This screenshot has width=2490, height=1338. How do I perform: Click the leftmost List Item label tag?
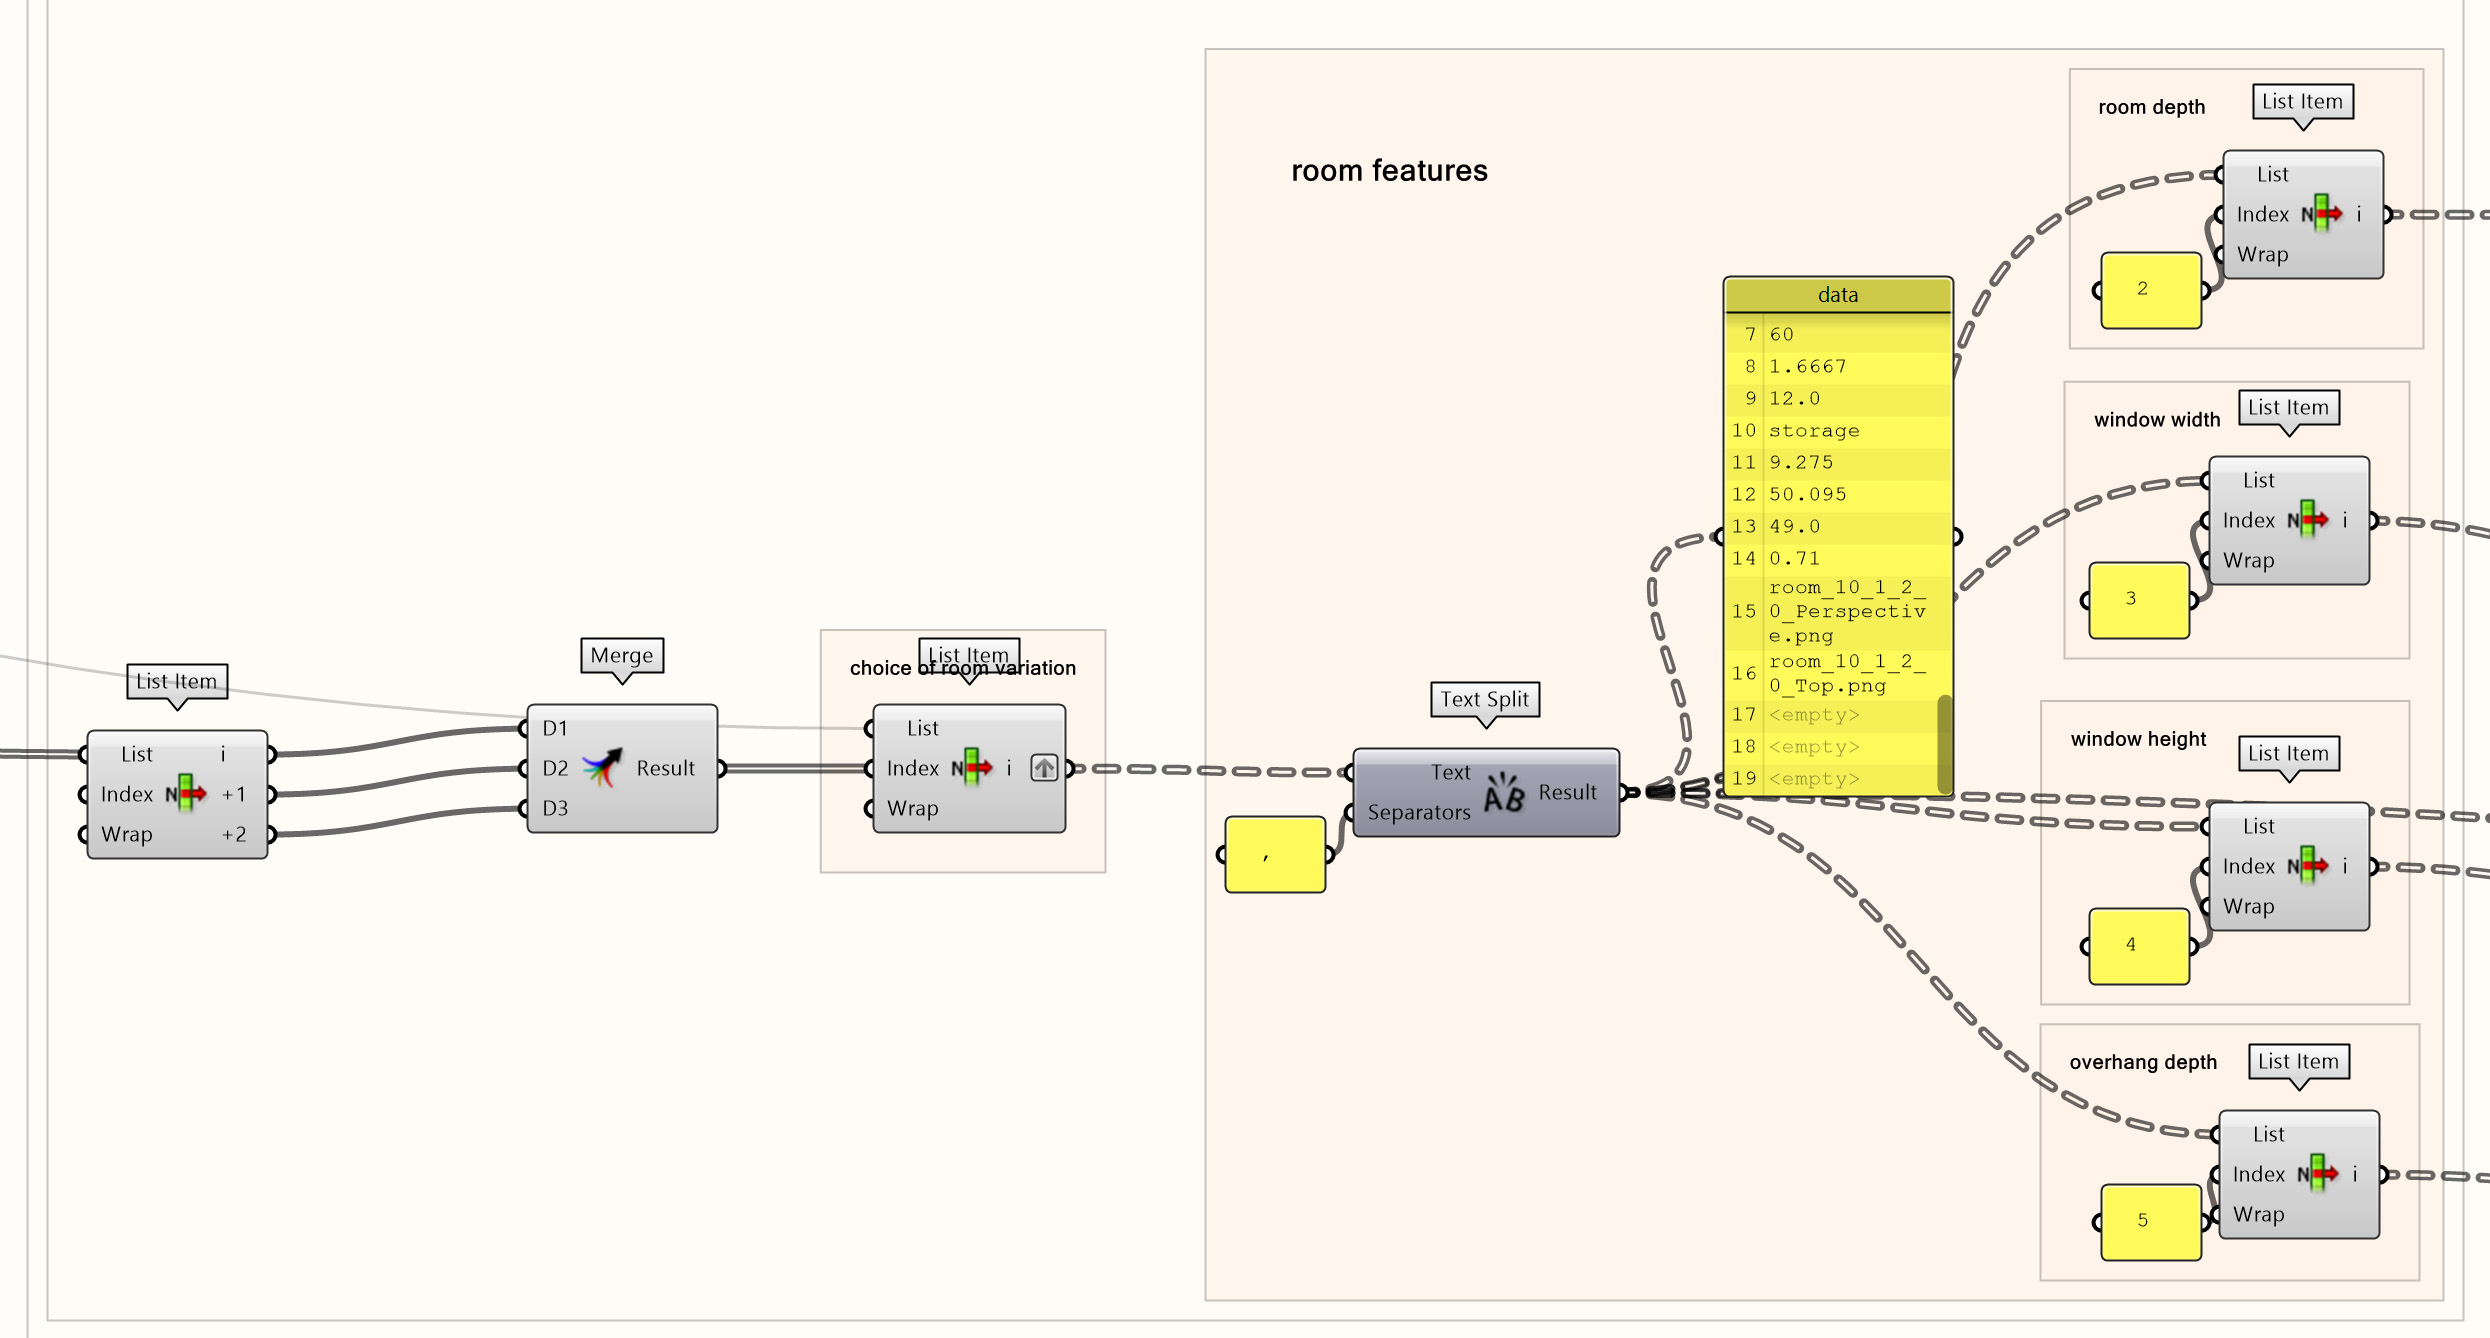[177, 681]
